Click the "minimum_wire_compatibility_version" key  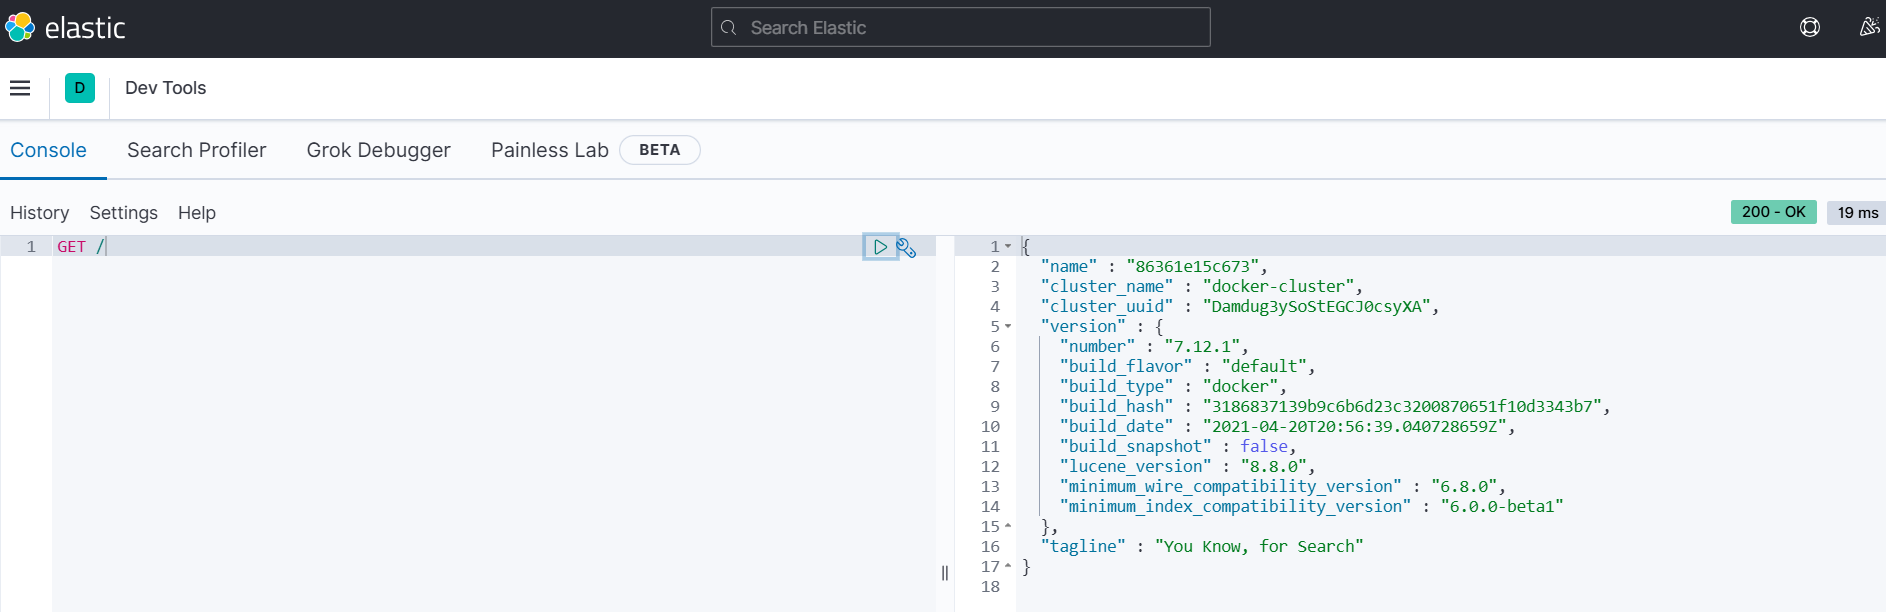pyautogui.click(x=1231, y=486)
